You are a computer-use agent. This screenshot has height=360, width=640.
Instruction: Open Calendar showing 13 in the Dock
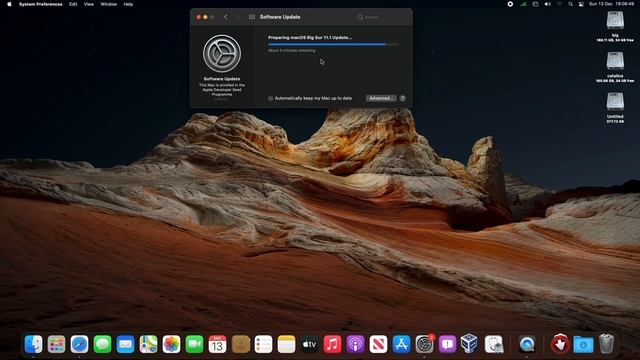(218, 344)
